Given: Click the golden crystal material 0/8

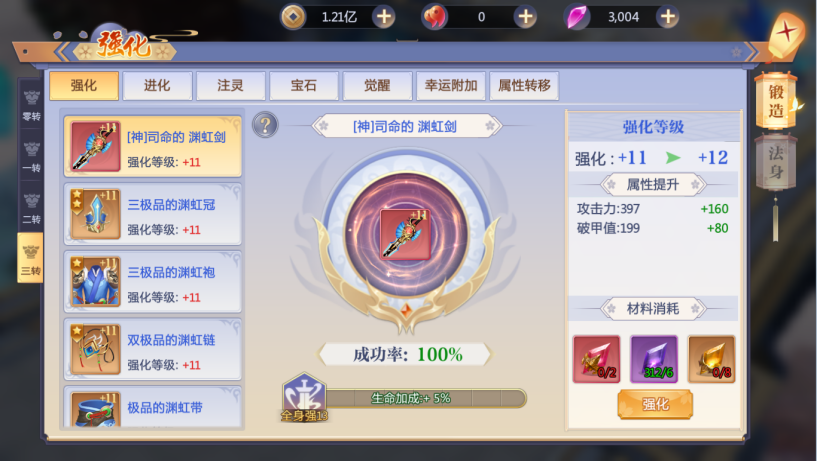Looking at the screenshot, I should (x=711, y=359).
